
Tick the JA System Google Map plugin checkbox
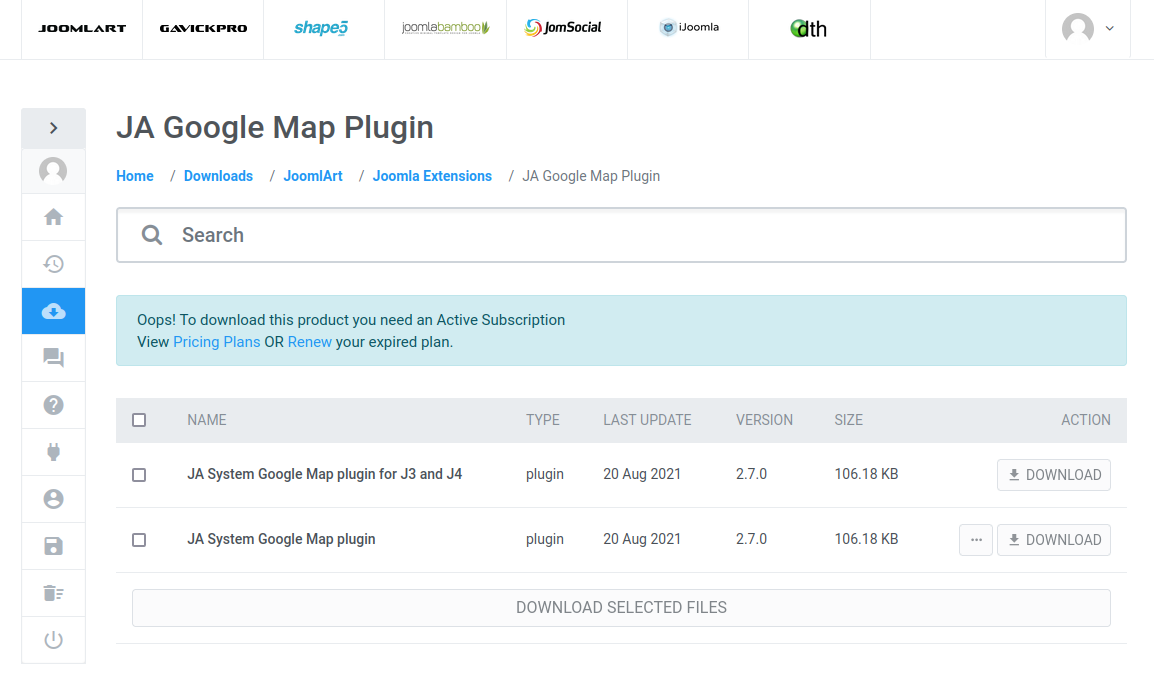click(139, 540)
